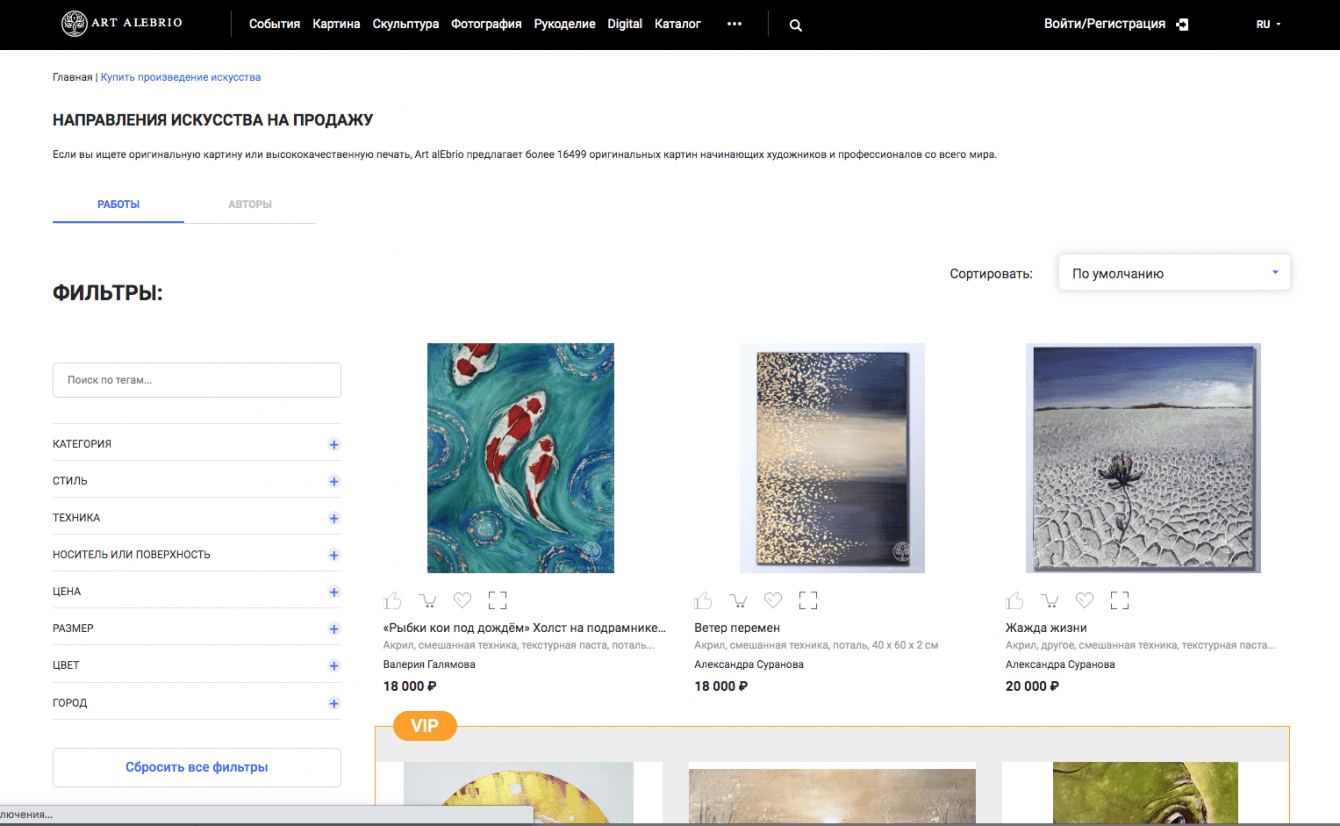Open fullscreen view of «Рыбки кои под дождём»
Image resolution: width=1340 pixels, height=826 pixels.
[x=498, y=600]
